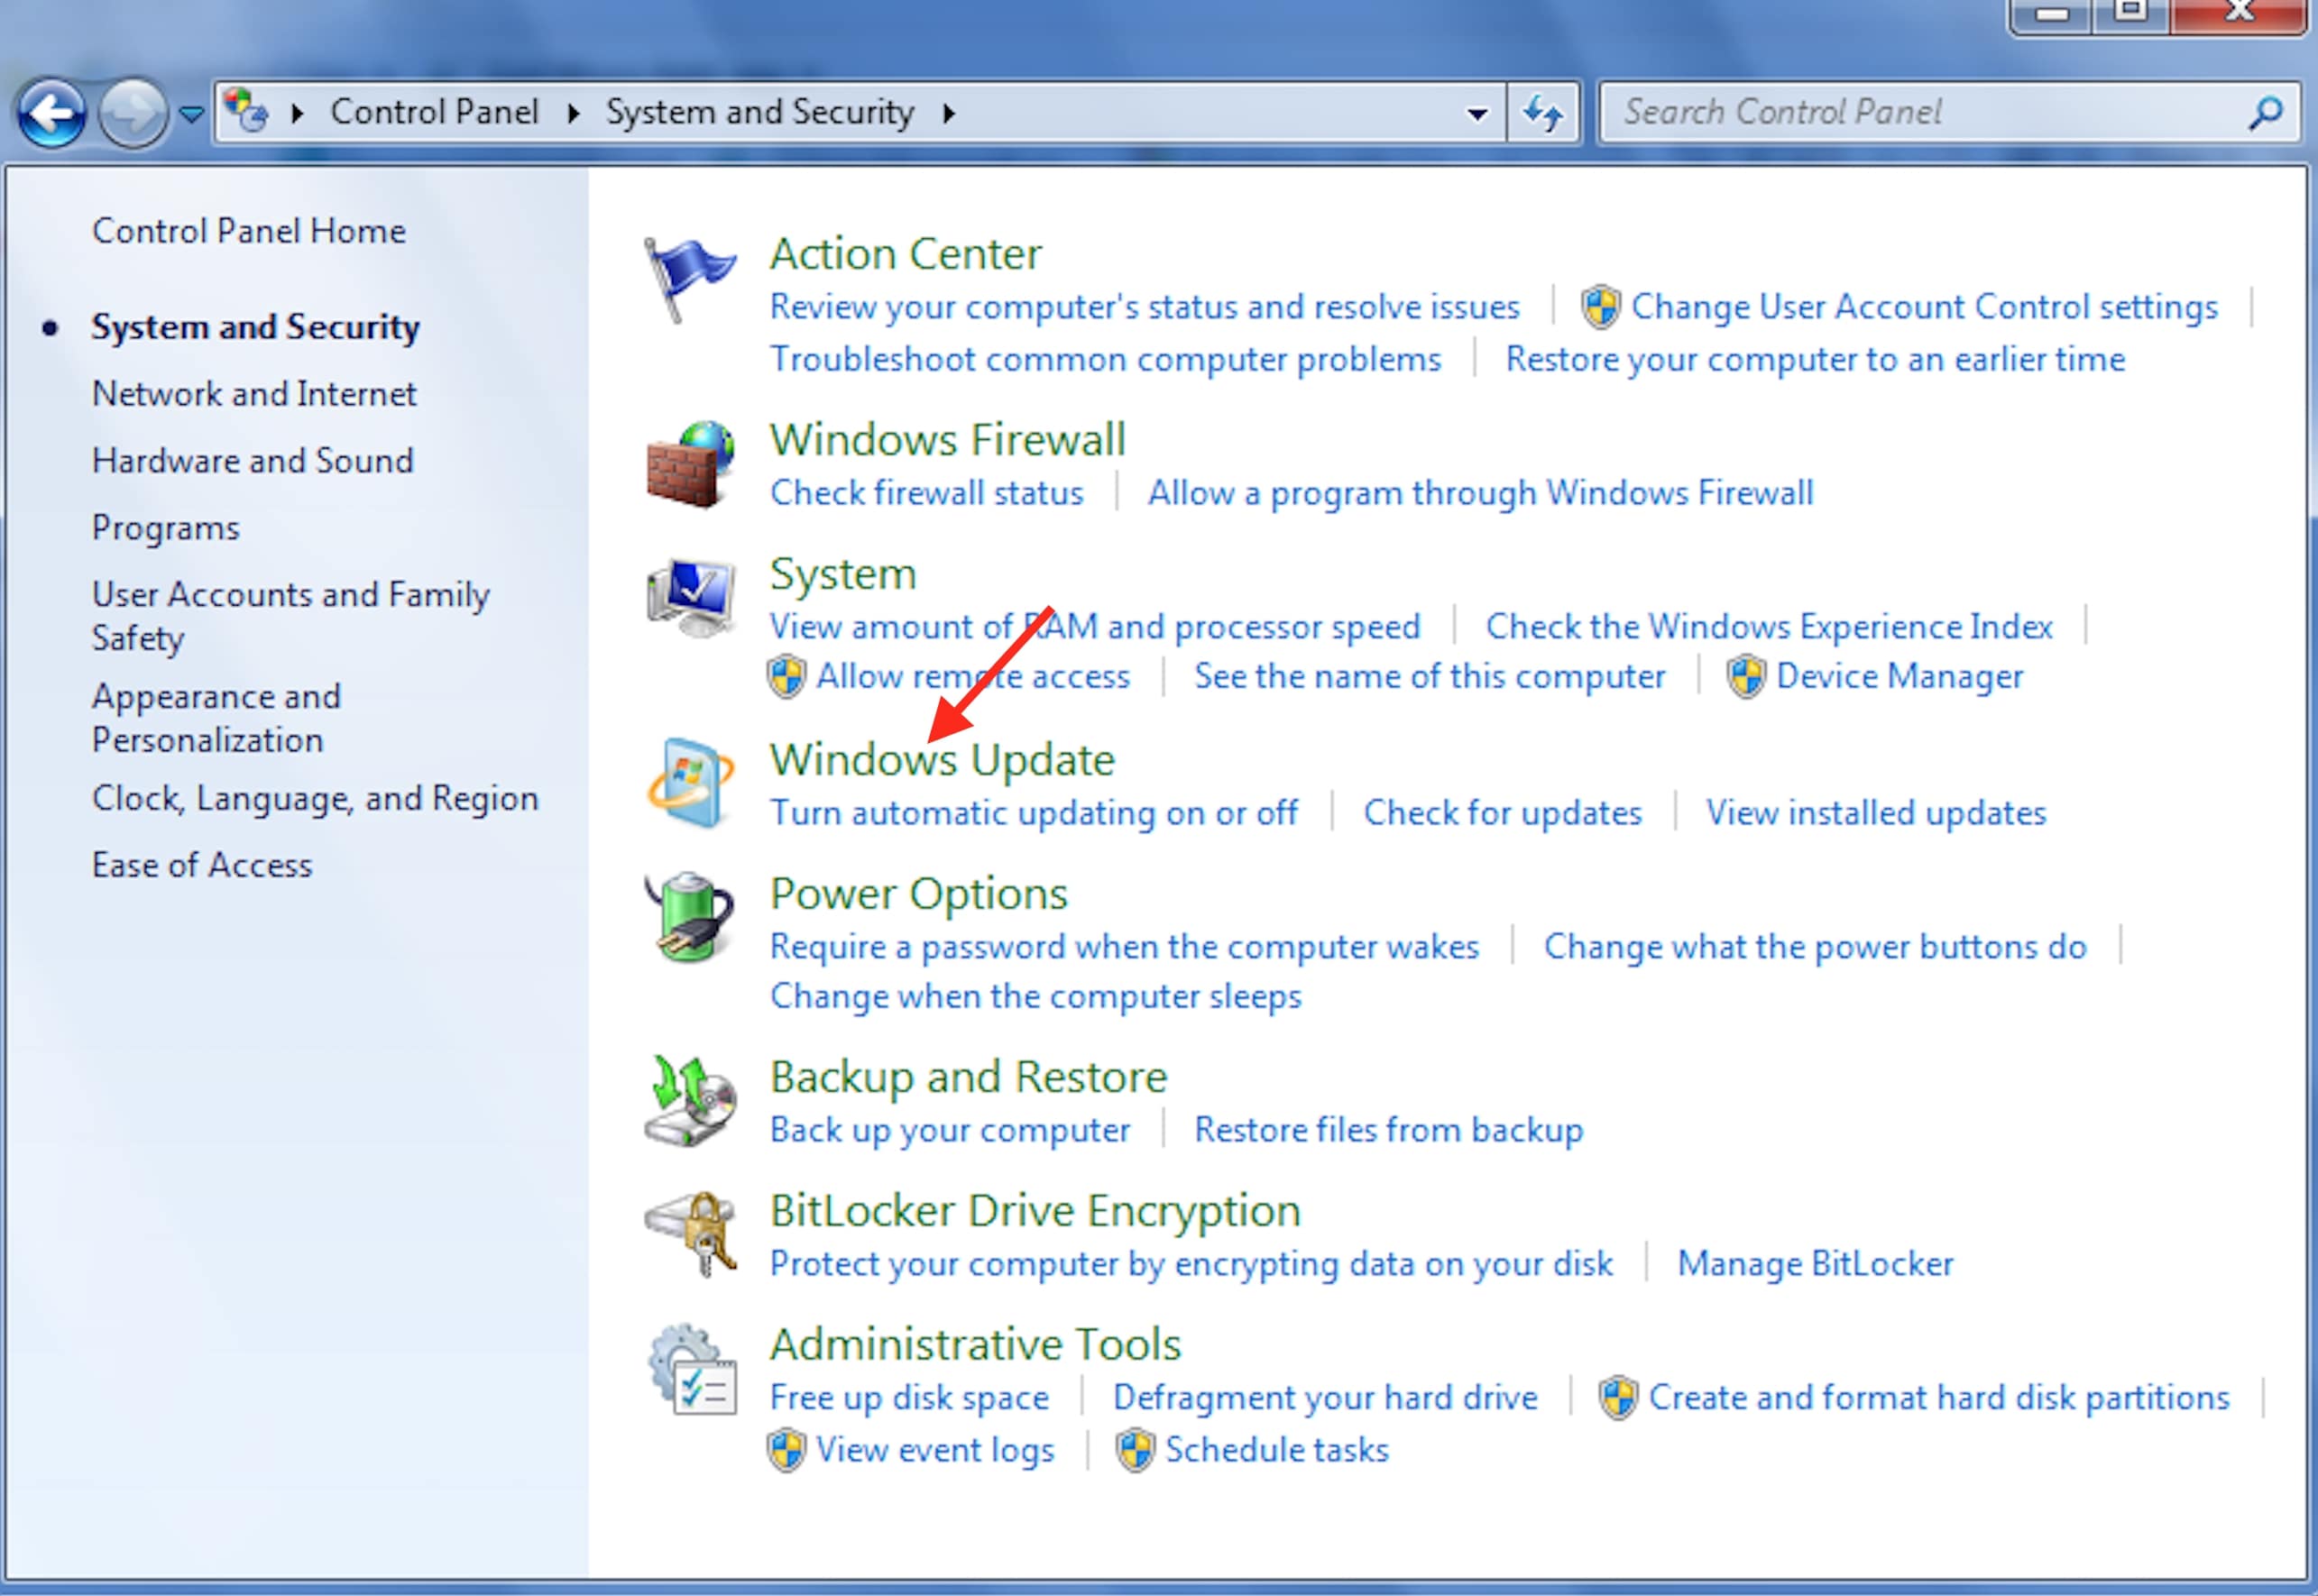This screenshot has width=2318, height=1596.
Task: Click shield icon beside Schedule tasks
Action: [x=1135, y=1450]
